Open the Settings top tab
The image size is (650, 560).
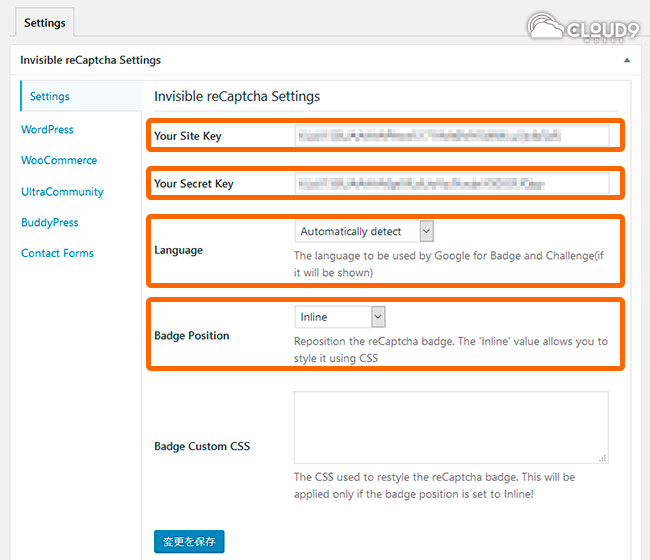[44, 22]
